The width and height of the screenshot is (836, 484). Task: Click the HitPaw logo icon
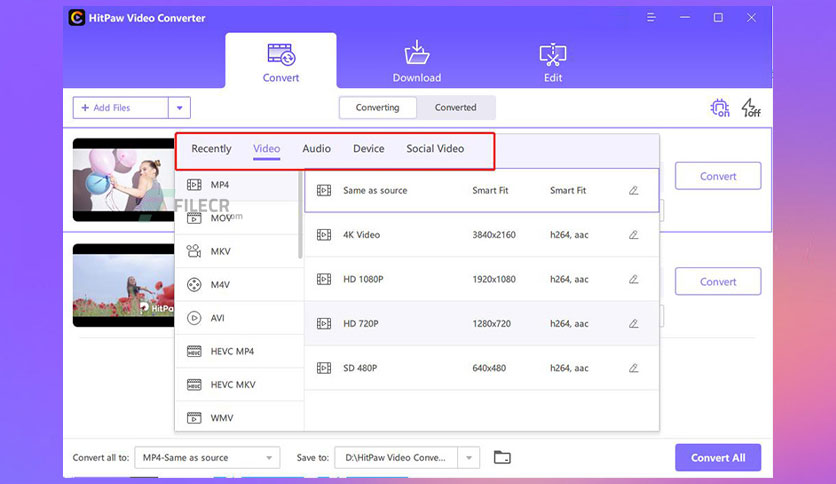point(77,18)
